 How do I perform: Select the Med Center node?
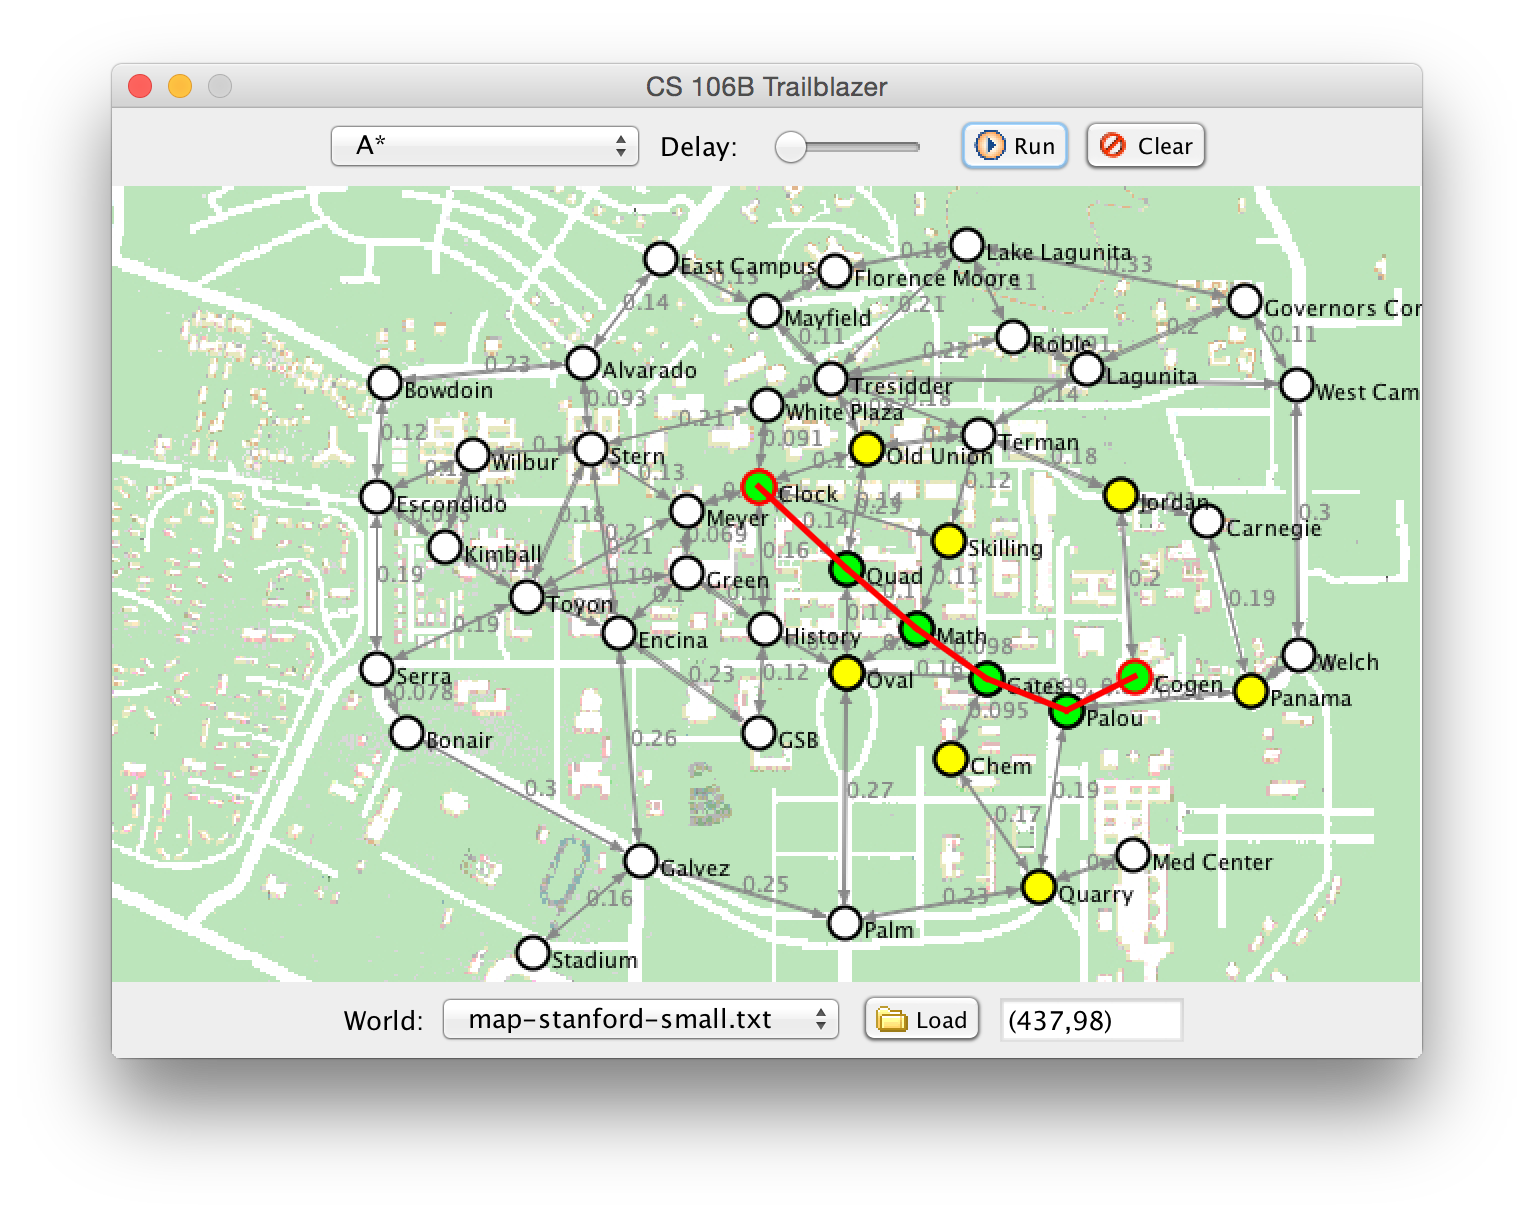coord(1132,855)
